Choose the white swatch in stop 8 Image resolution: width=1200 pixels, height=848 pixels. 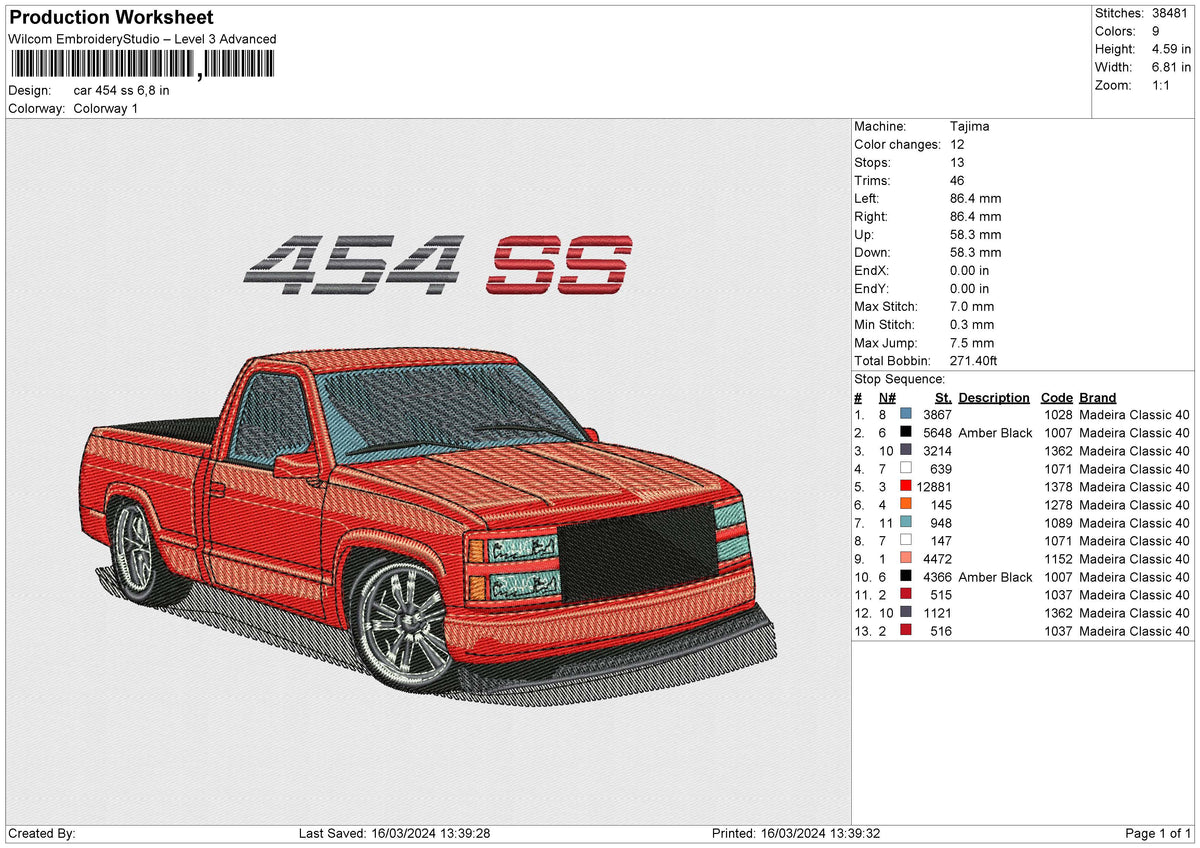click(x=906, y=541)
